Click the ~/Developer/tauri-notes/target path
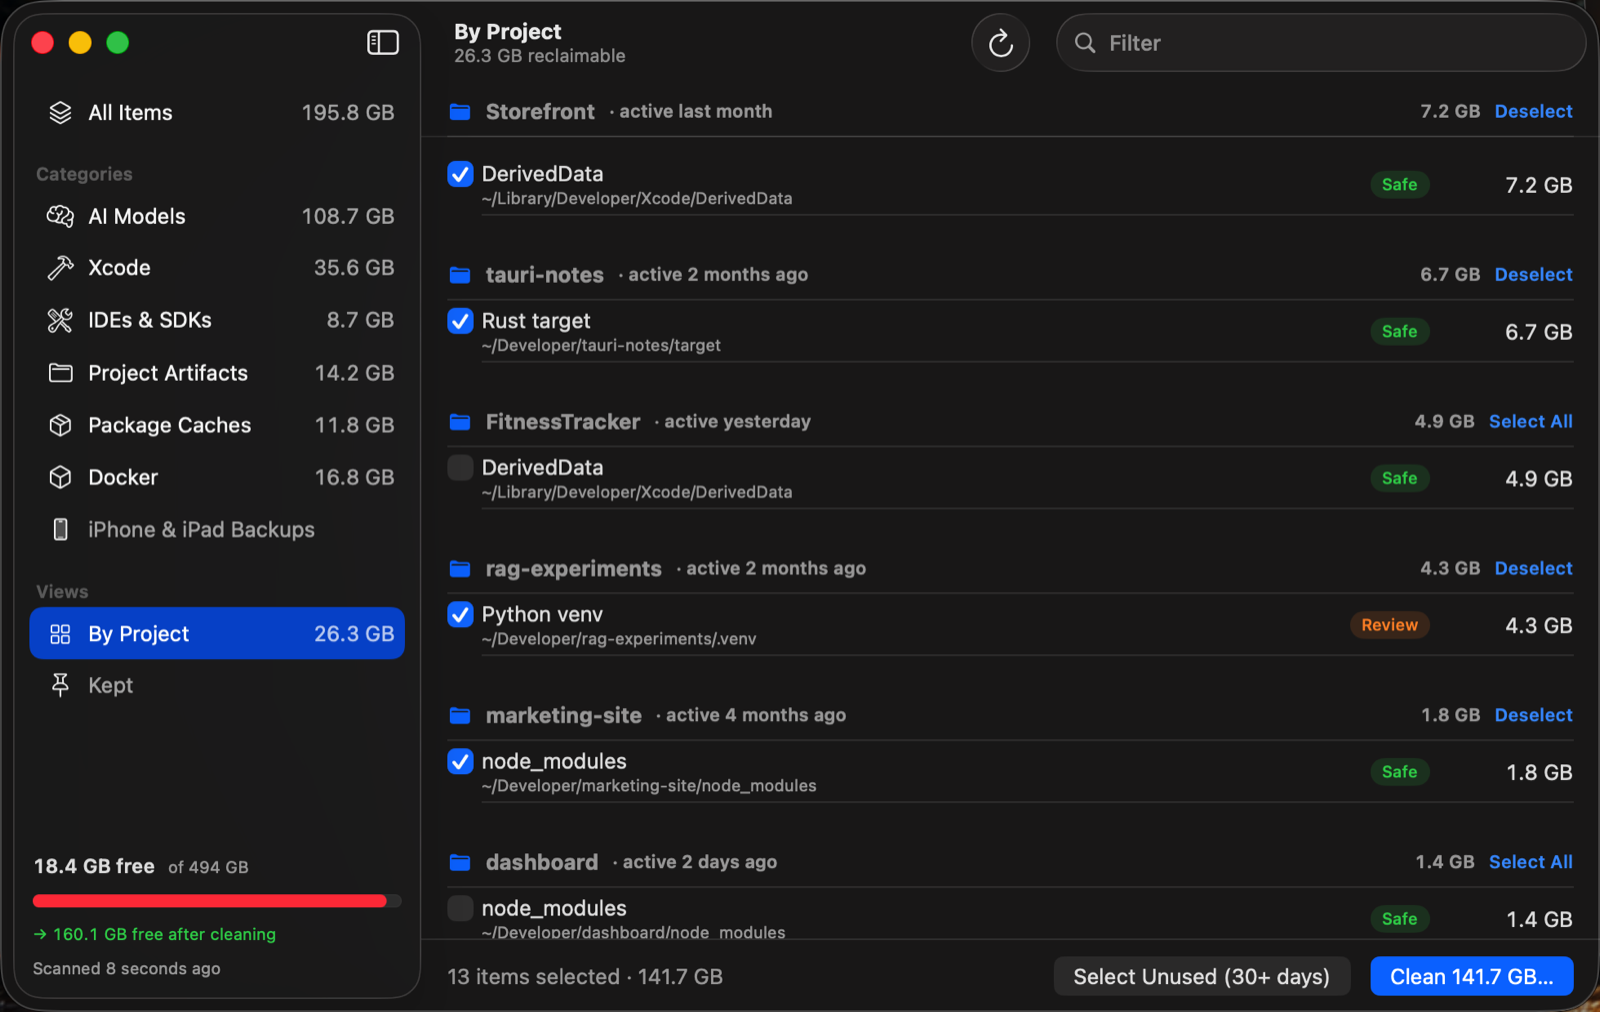This screenshot has height=1012, width=1600. click(601, 345)
